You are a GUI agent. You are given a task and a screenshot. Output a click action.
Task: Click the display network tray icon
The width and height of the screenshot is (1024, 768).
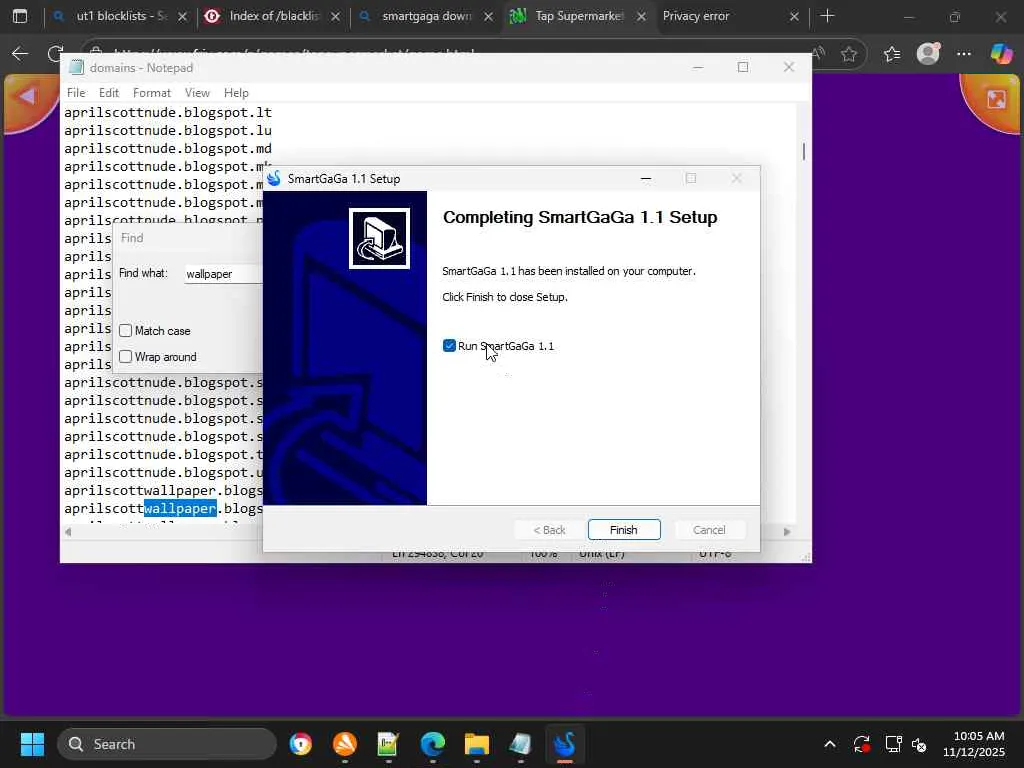892,744
